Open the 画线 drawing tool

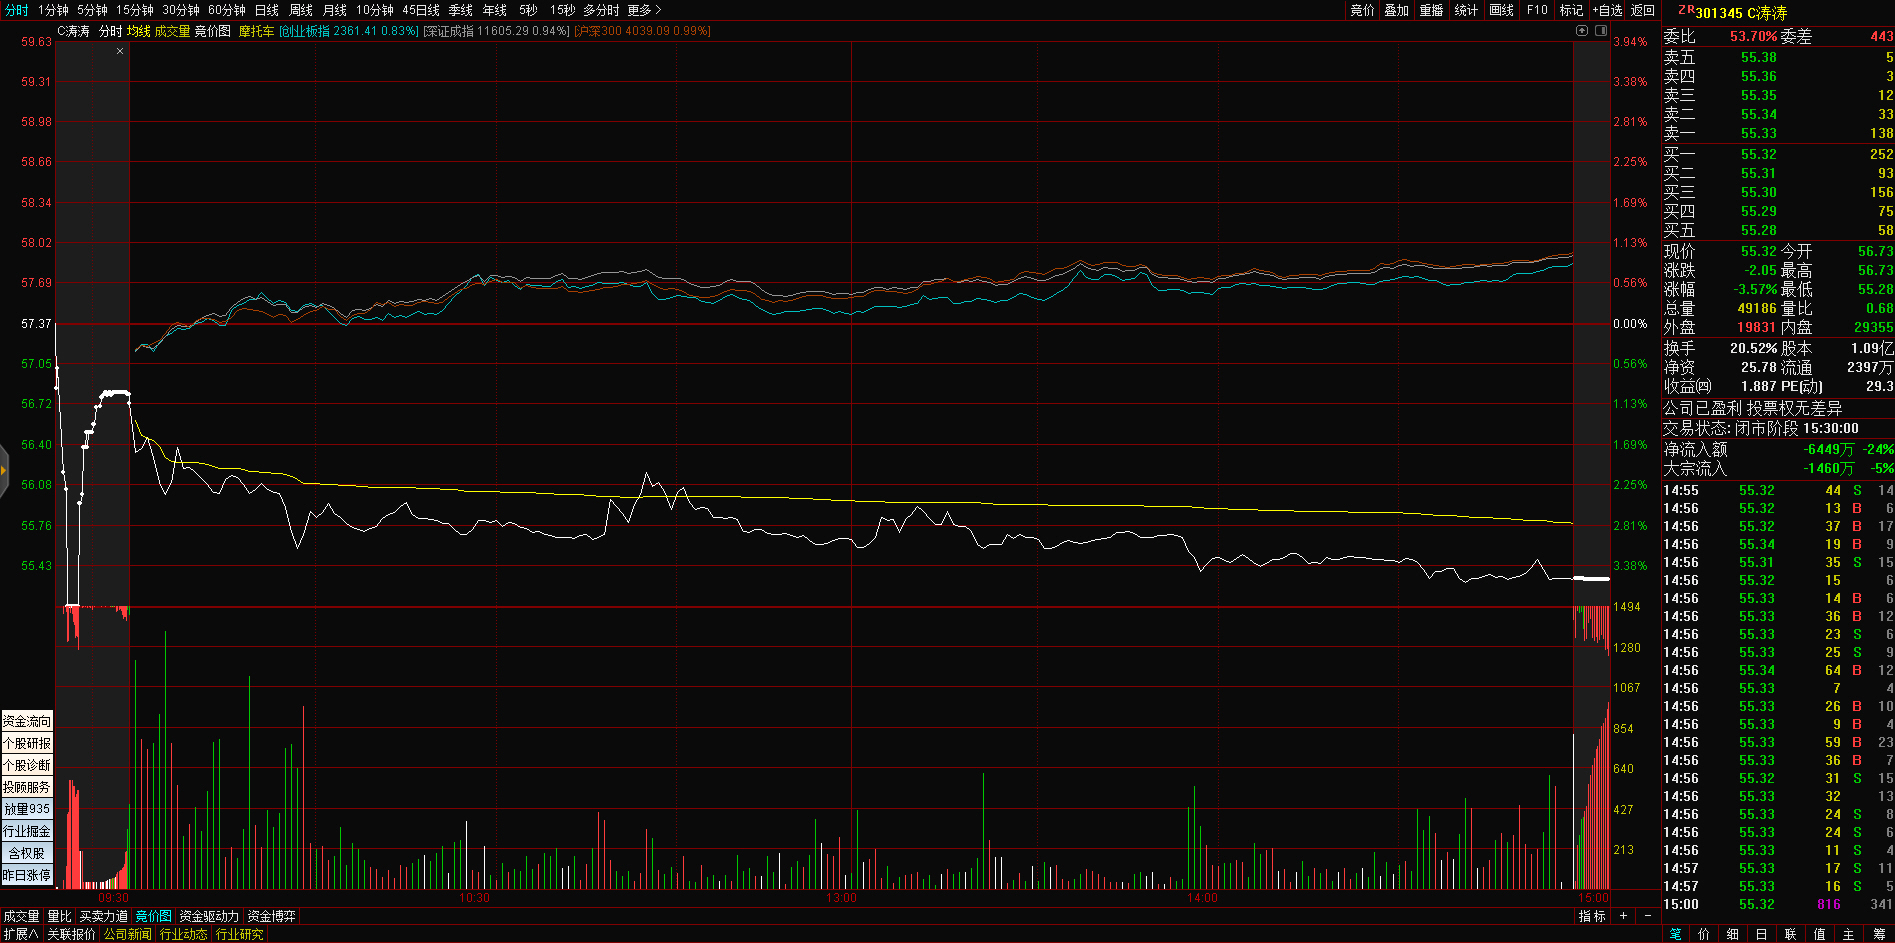[x=1501, y=10]
